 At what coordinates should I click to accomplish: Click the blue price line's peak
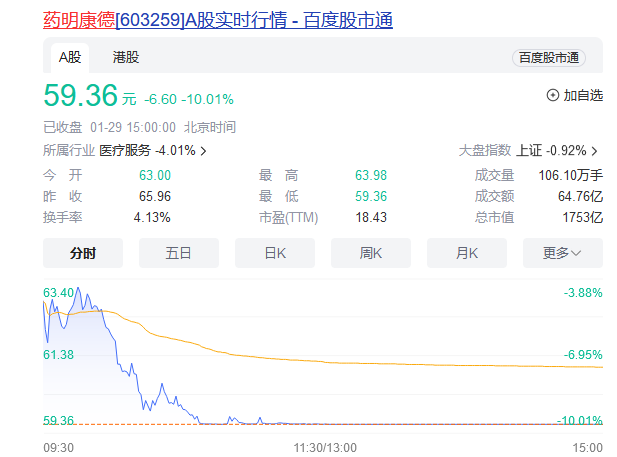click(78, 288)
